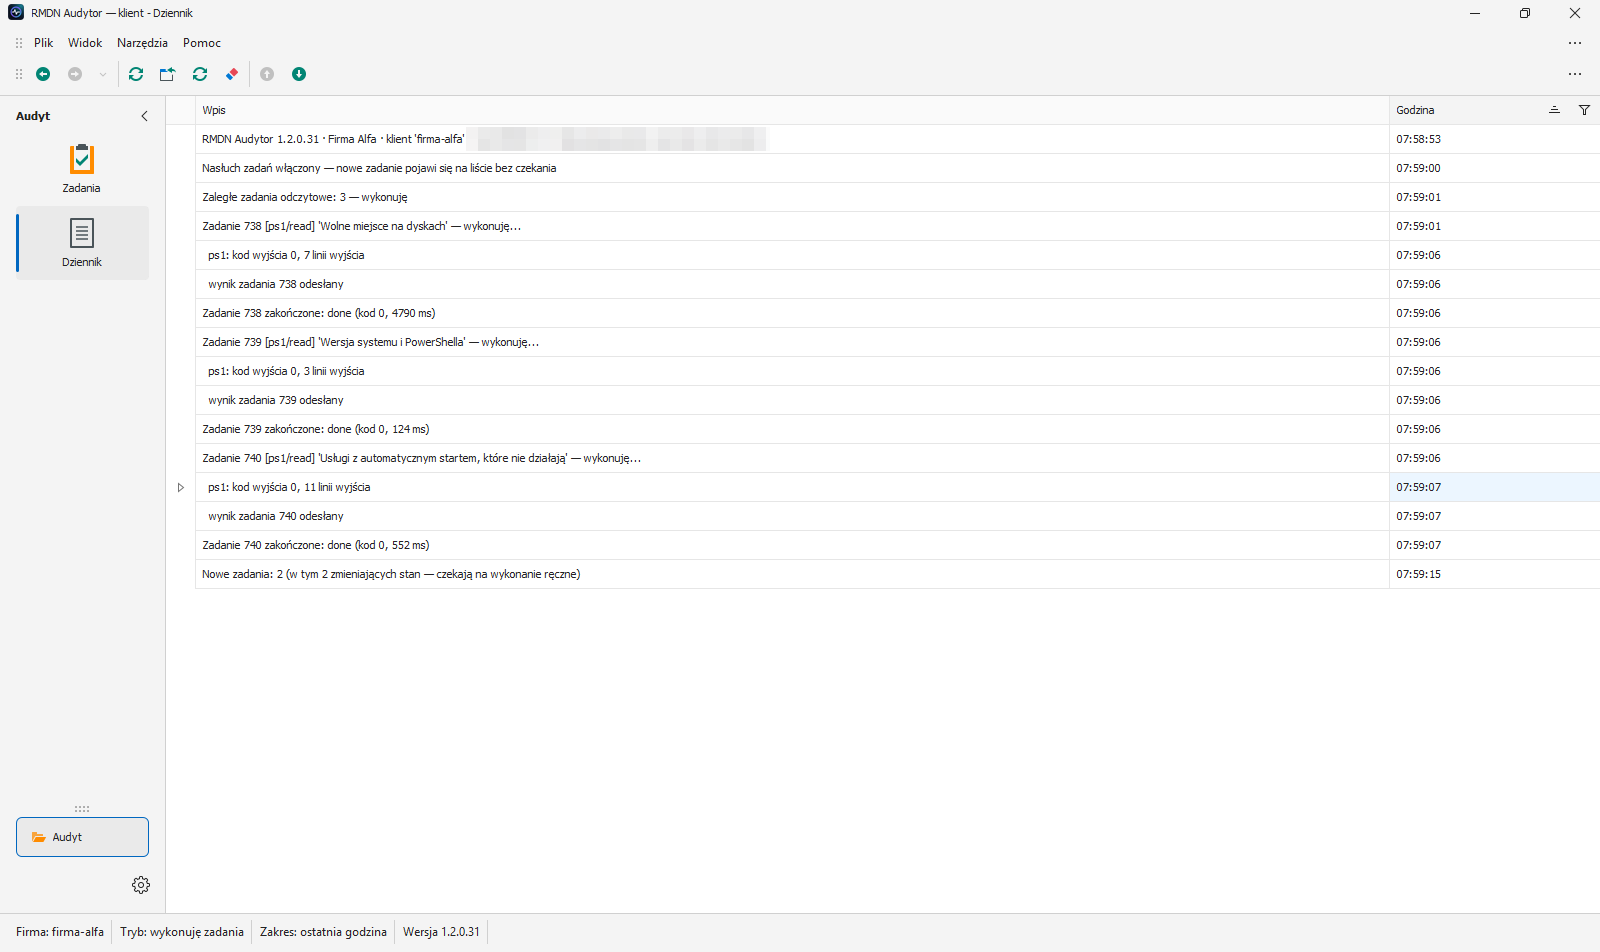
Task: Collapse the Audyt sidebar with chevron
Action: click(x=144, y=116)
